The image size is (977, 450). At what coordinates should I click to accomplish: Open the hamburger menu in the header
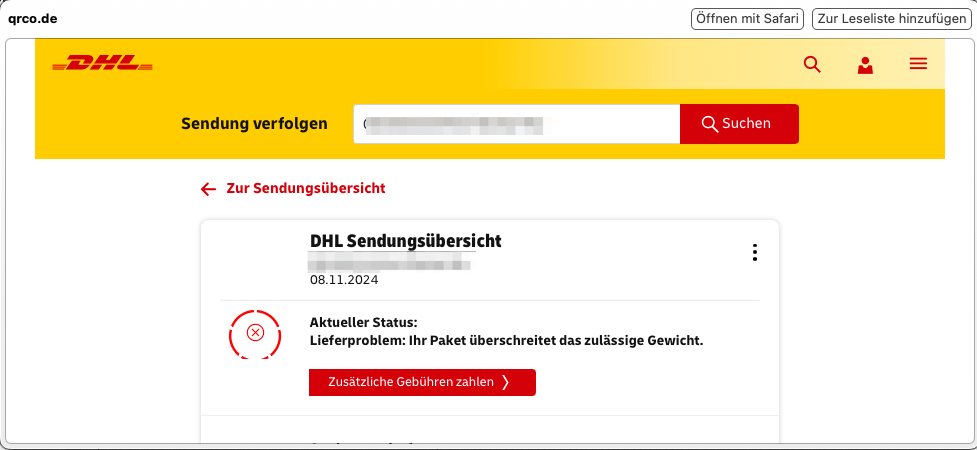tap(918, 64)
